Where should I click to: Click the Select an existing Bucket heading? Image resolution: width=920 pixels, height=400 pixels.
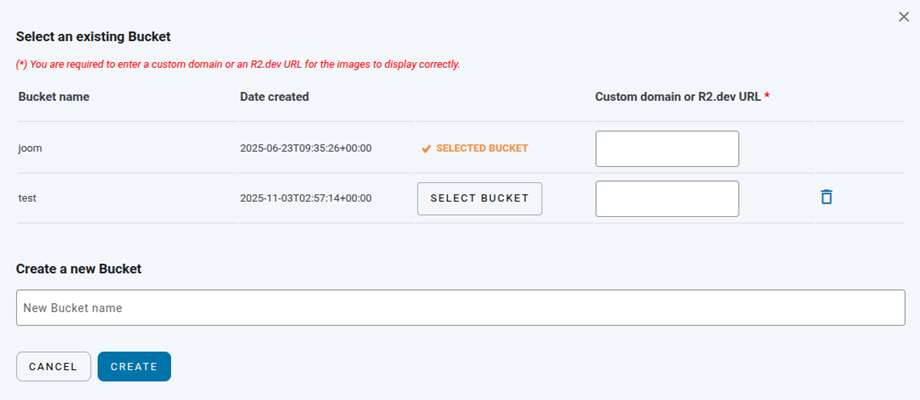click(94, 37)
